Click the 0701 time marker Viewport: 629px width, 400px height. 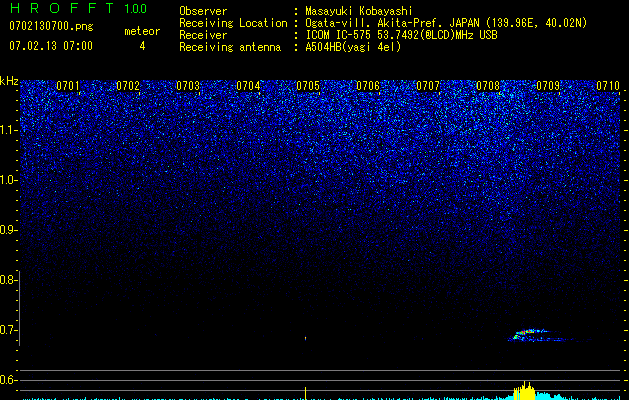(x=68, y=86)
